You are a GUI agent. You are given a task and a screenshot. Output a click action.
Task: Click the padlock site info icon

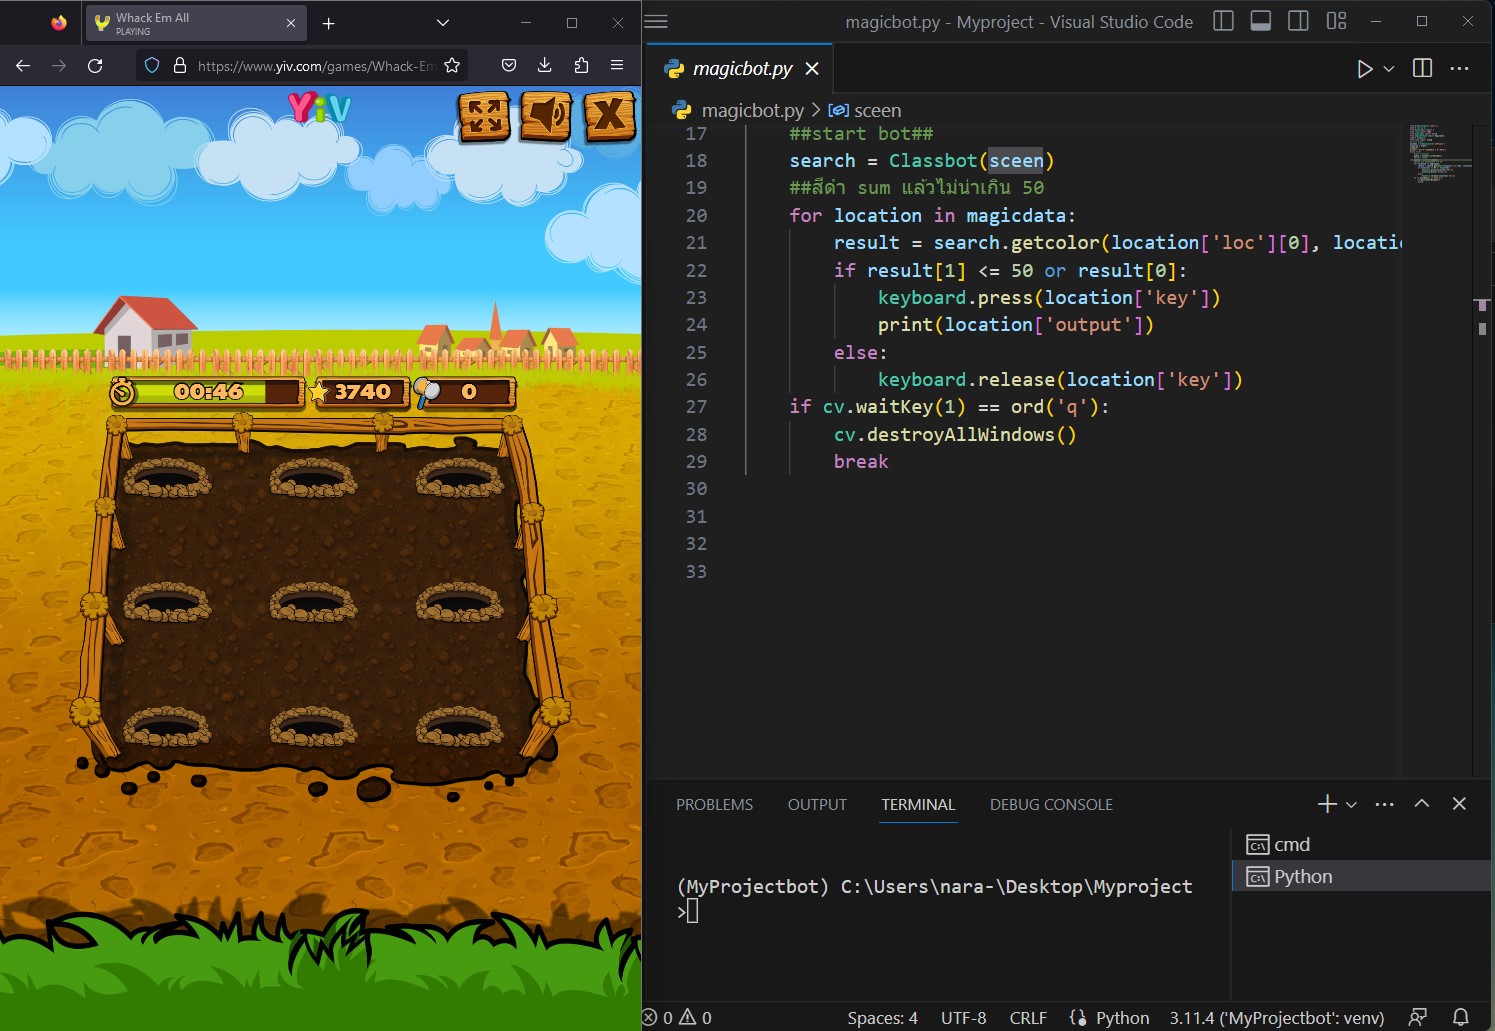click(180, 65)
